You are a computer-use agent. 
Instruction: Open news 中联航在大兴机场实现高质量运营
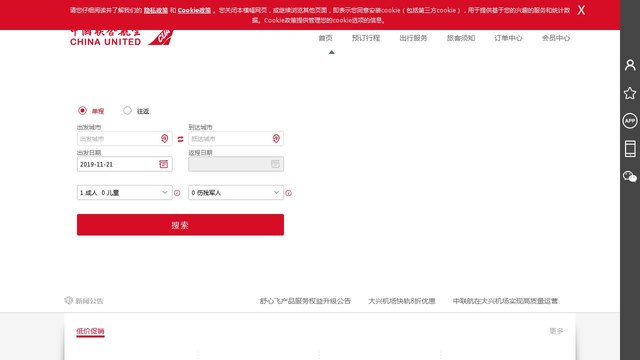point(505,301)
